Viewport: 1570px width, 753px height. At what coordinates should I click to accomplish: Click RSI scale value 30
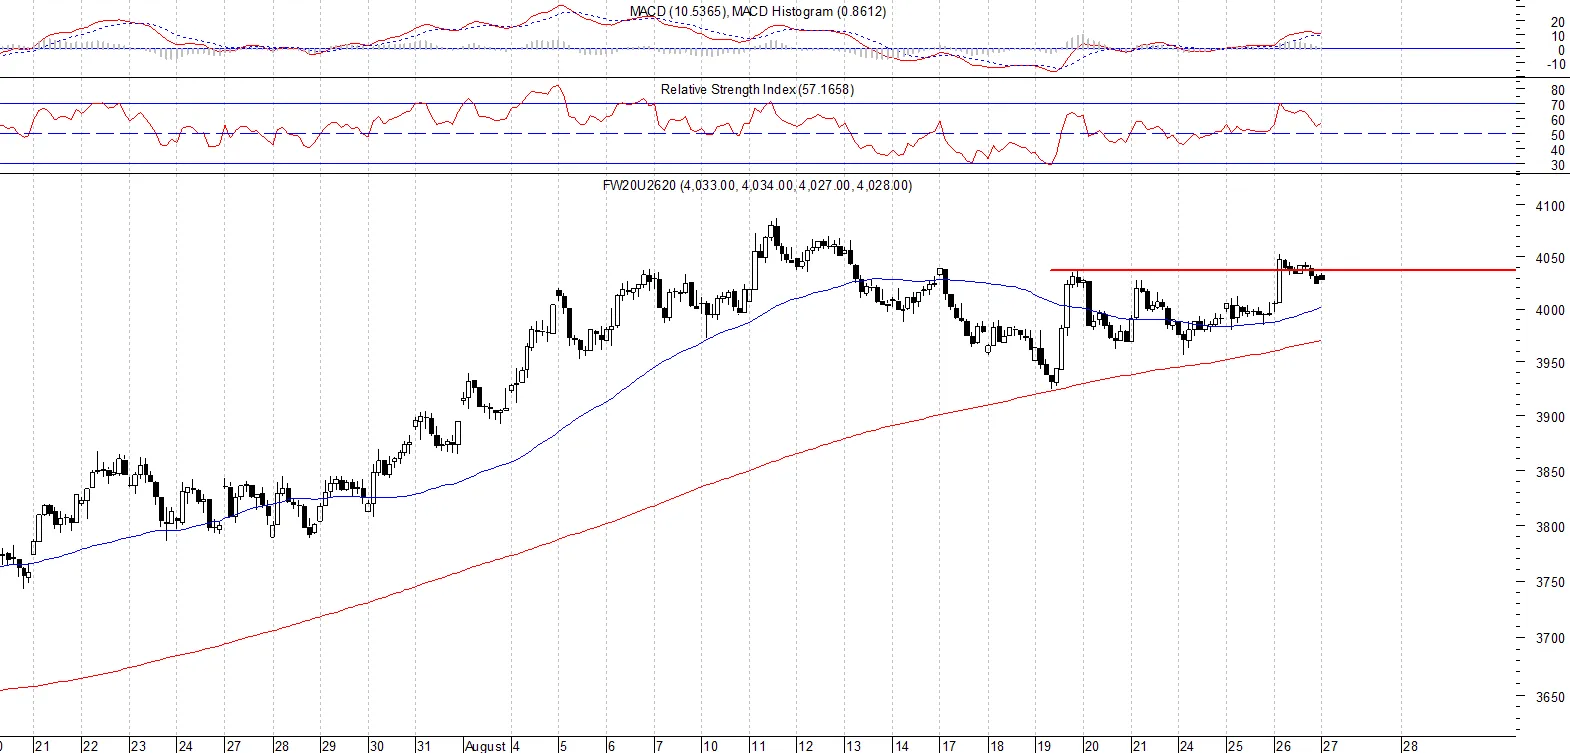[1558, 166]
